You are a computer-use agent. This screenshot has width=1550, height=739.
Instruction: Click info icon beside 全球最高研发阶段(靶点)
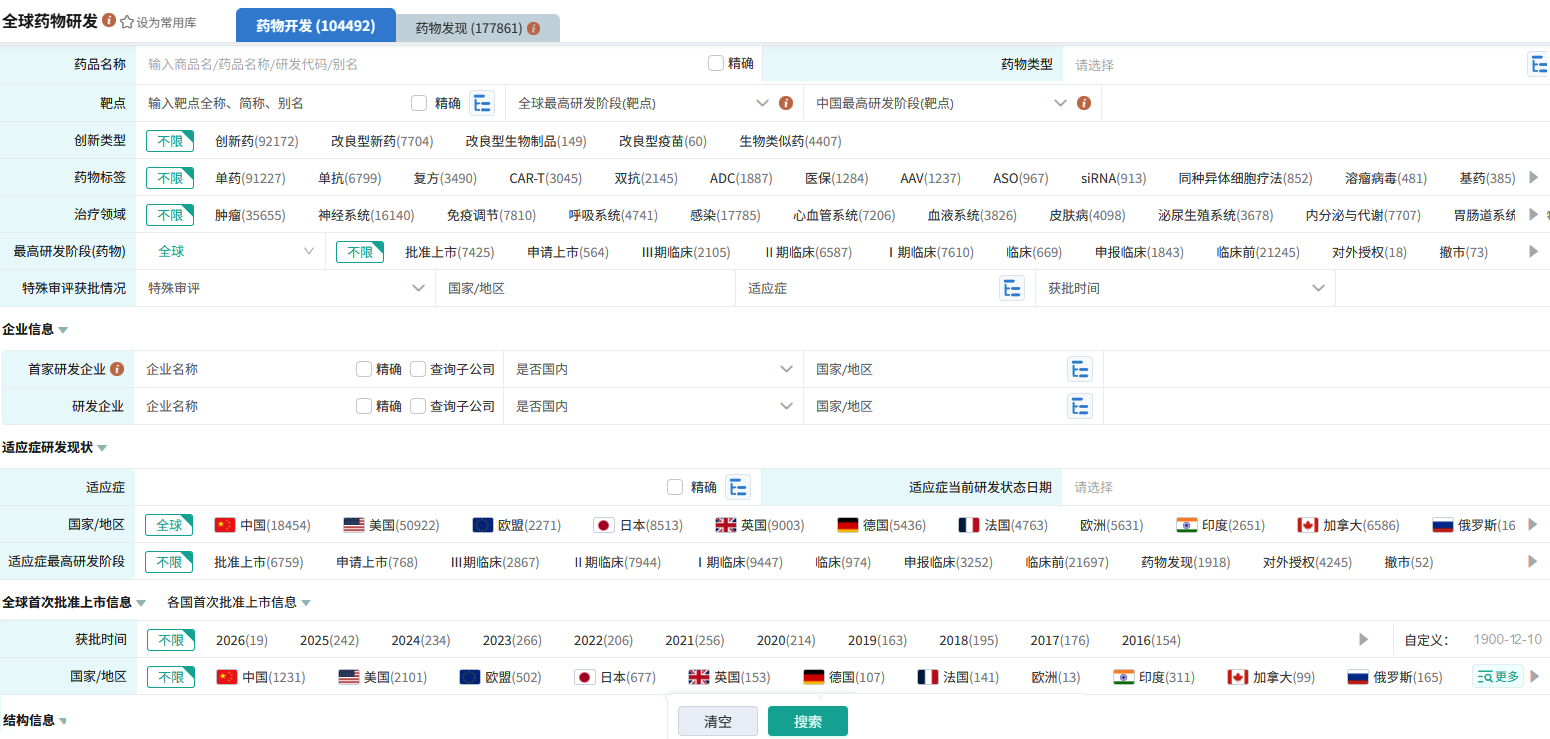[786, 103]
